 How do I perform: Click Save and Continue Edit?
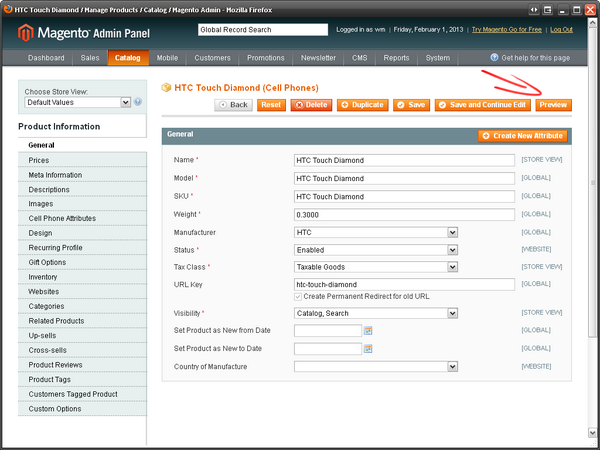point(483,105)
